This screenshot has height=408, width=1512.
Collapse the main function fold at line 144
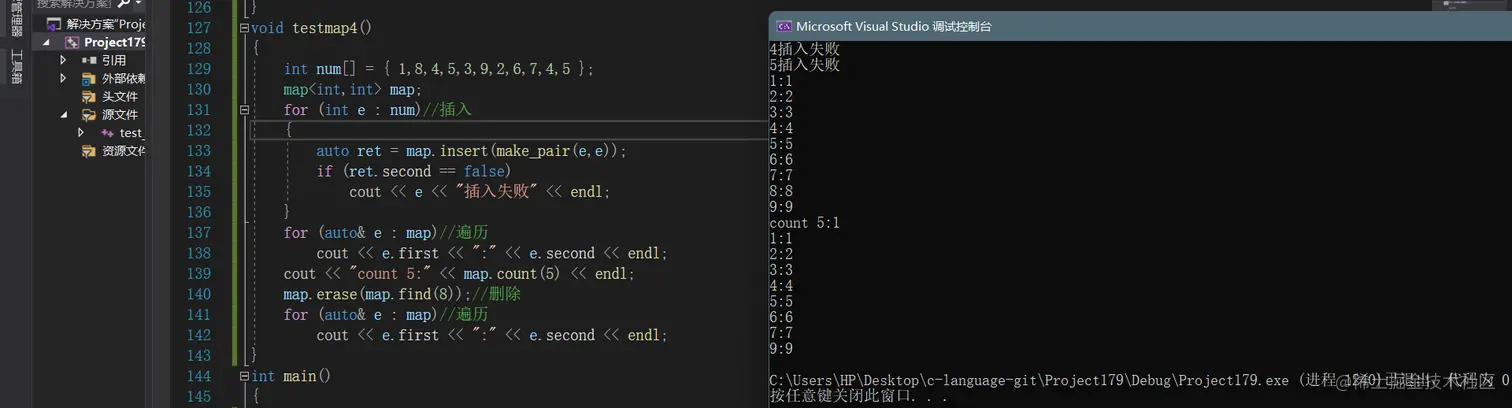pyautogui.click(x=244, y=377)
